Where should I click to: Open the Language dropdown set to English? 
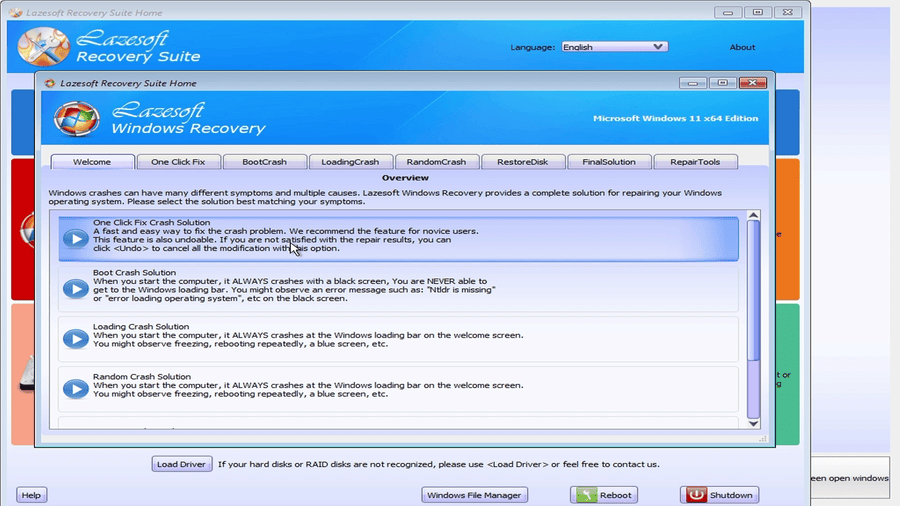tap(614, 47)
